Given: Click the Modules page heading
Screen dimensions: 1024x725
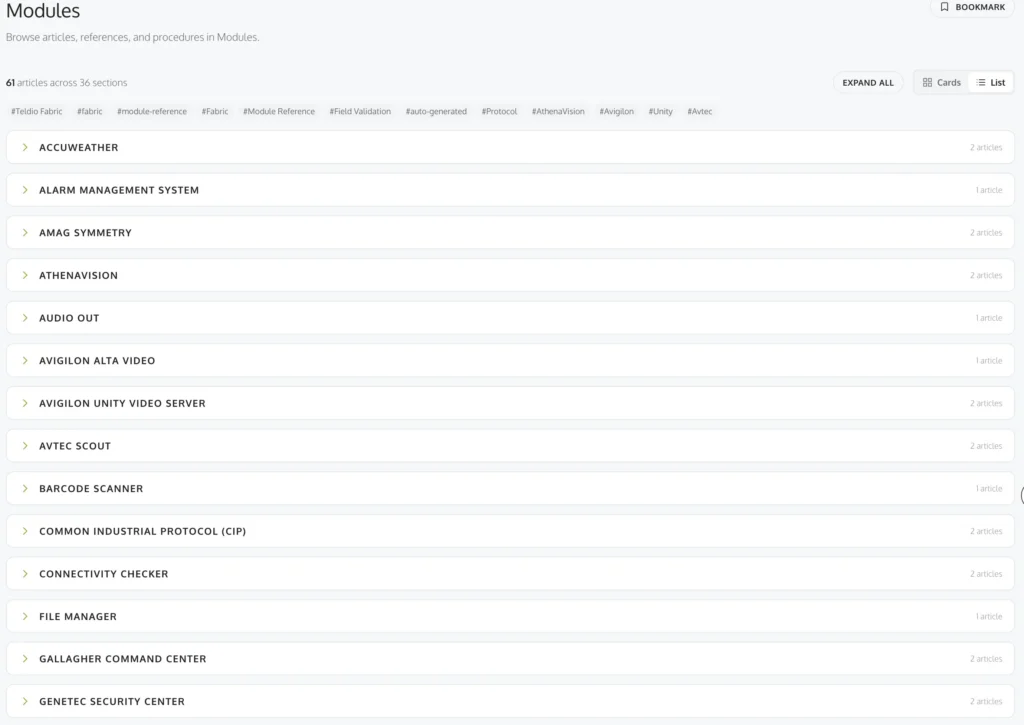Looking at the screenshot, I should click(43, 11).
